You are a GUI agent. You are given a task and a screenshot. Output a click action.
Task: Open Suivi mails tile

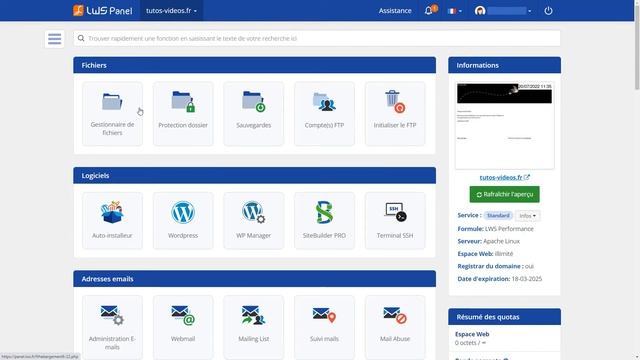tap(324, 327)
